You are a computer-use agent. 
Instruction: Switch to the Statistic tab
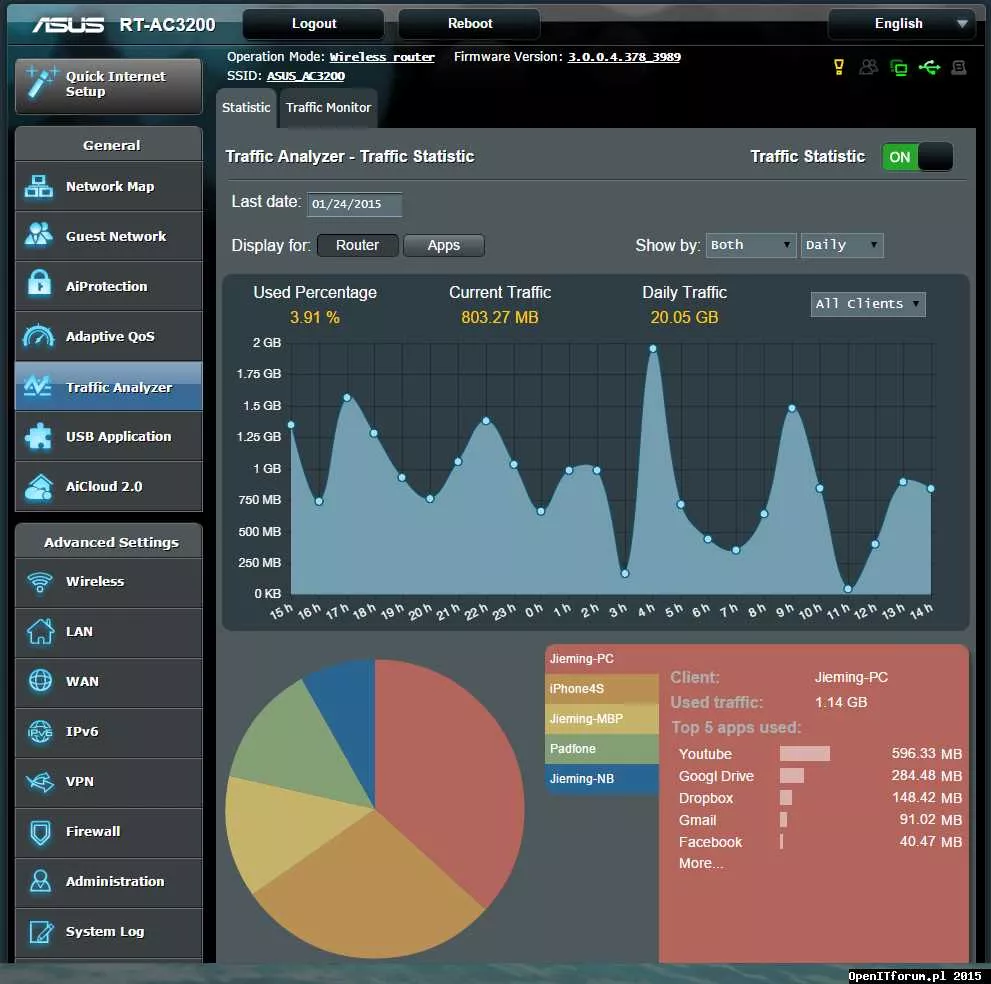tap(246, 108)
